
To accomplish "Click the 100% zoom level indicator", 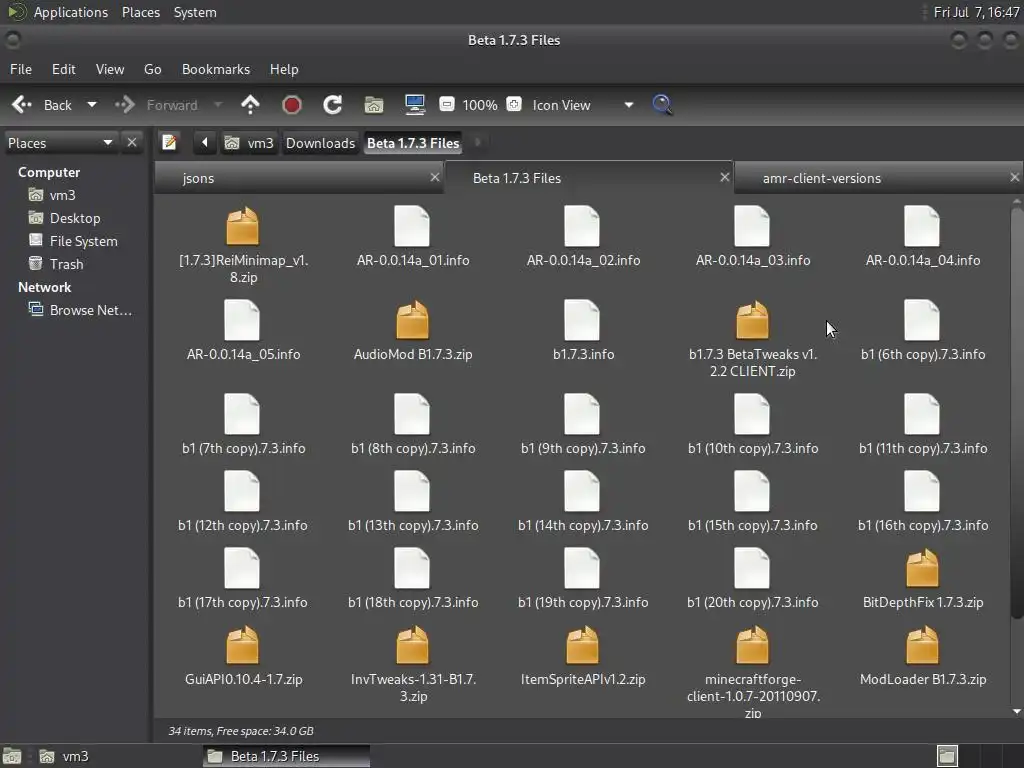I will 480,104.
